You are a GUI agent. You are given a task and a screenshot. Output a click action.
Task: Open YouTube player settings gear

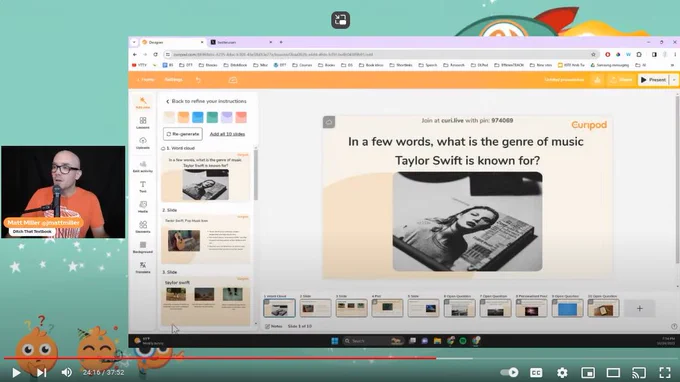pos(562,372)
